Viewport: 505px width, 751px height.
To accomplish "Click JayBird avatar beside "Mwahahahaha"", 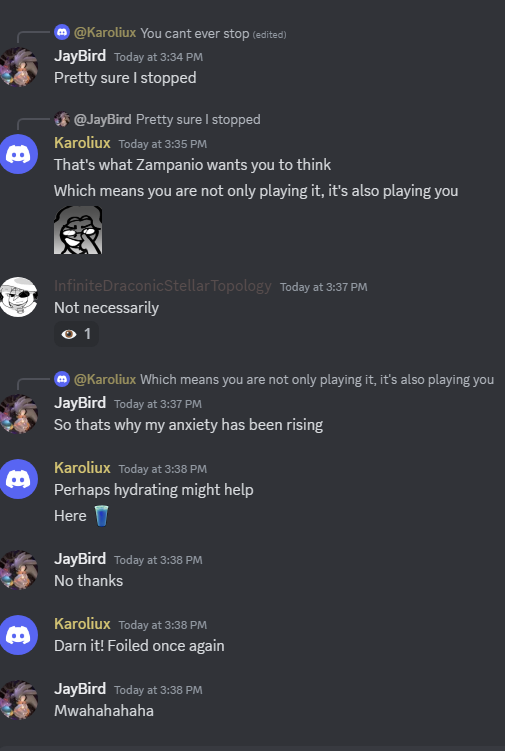I will tap(19, 700).
